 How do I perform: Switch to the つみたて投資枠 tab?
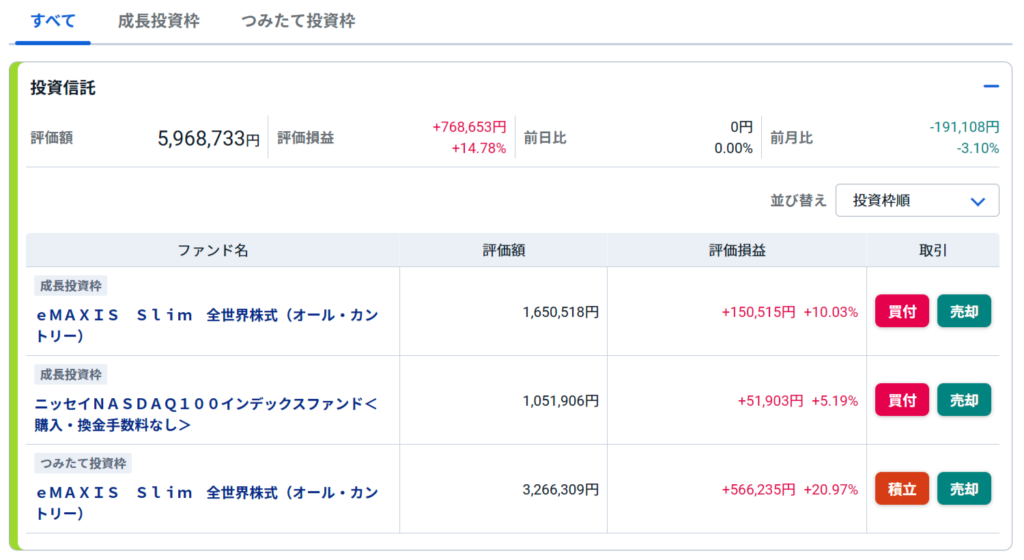tap(298, 21)
